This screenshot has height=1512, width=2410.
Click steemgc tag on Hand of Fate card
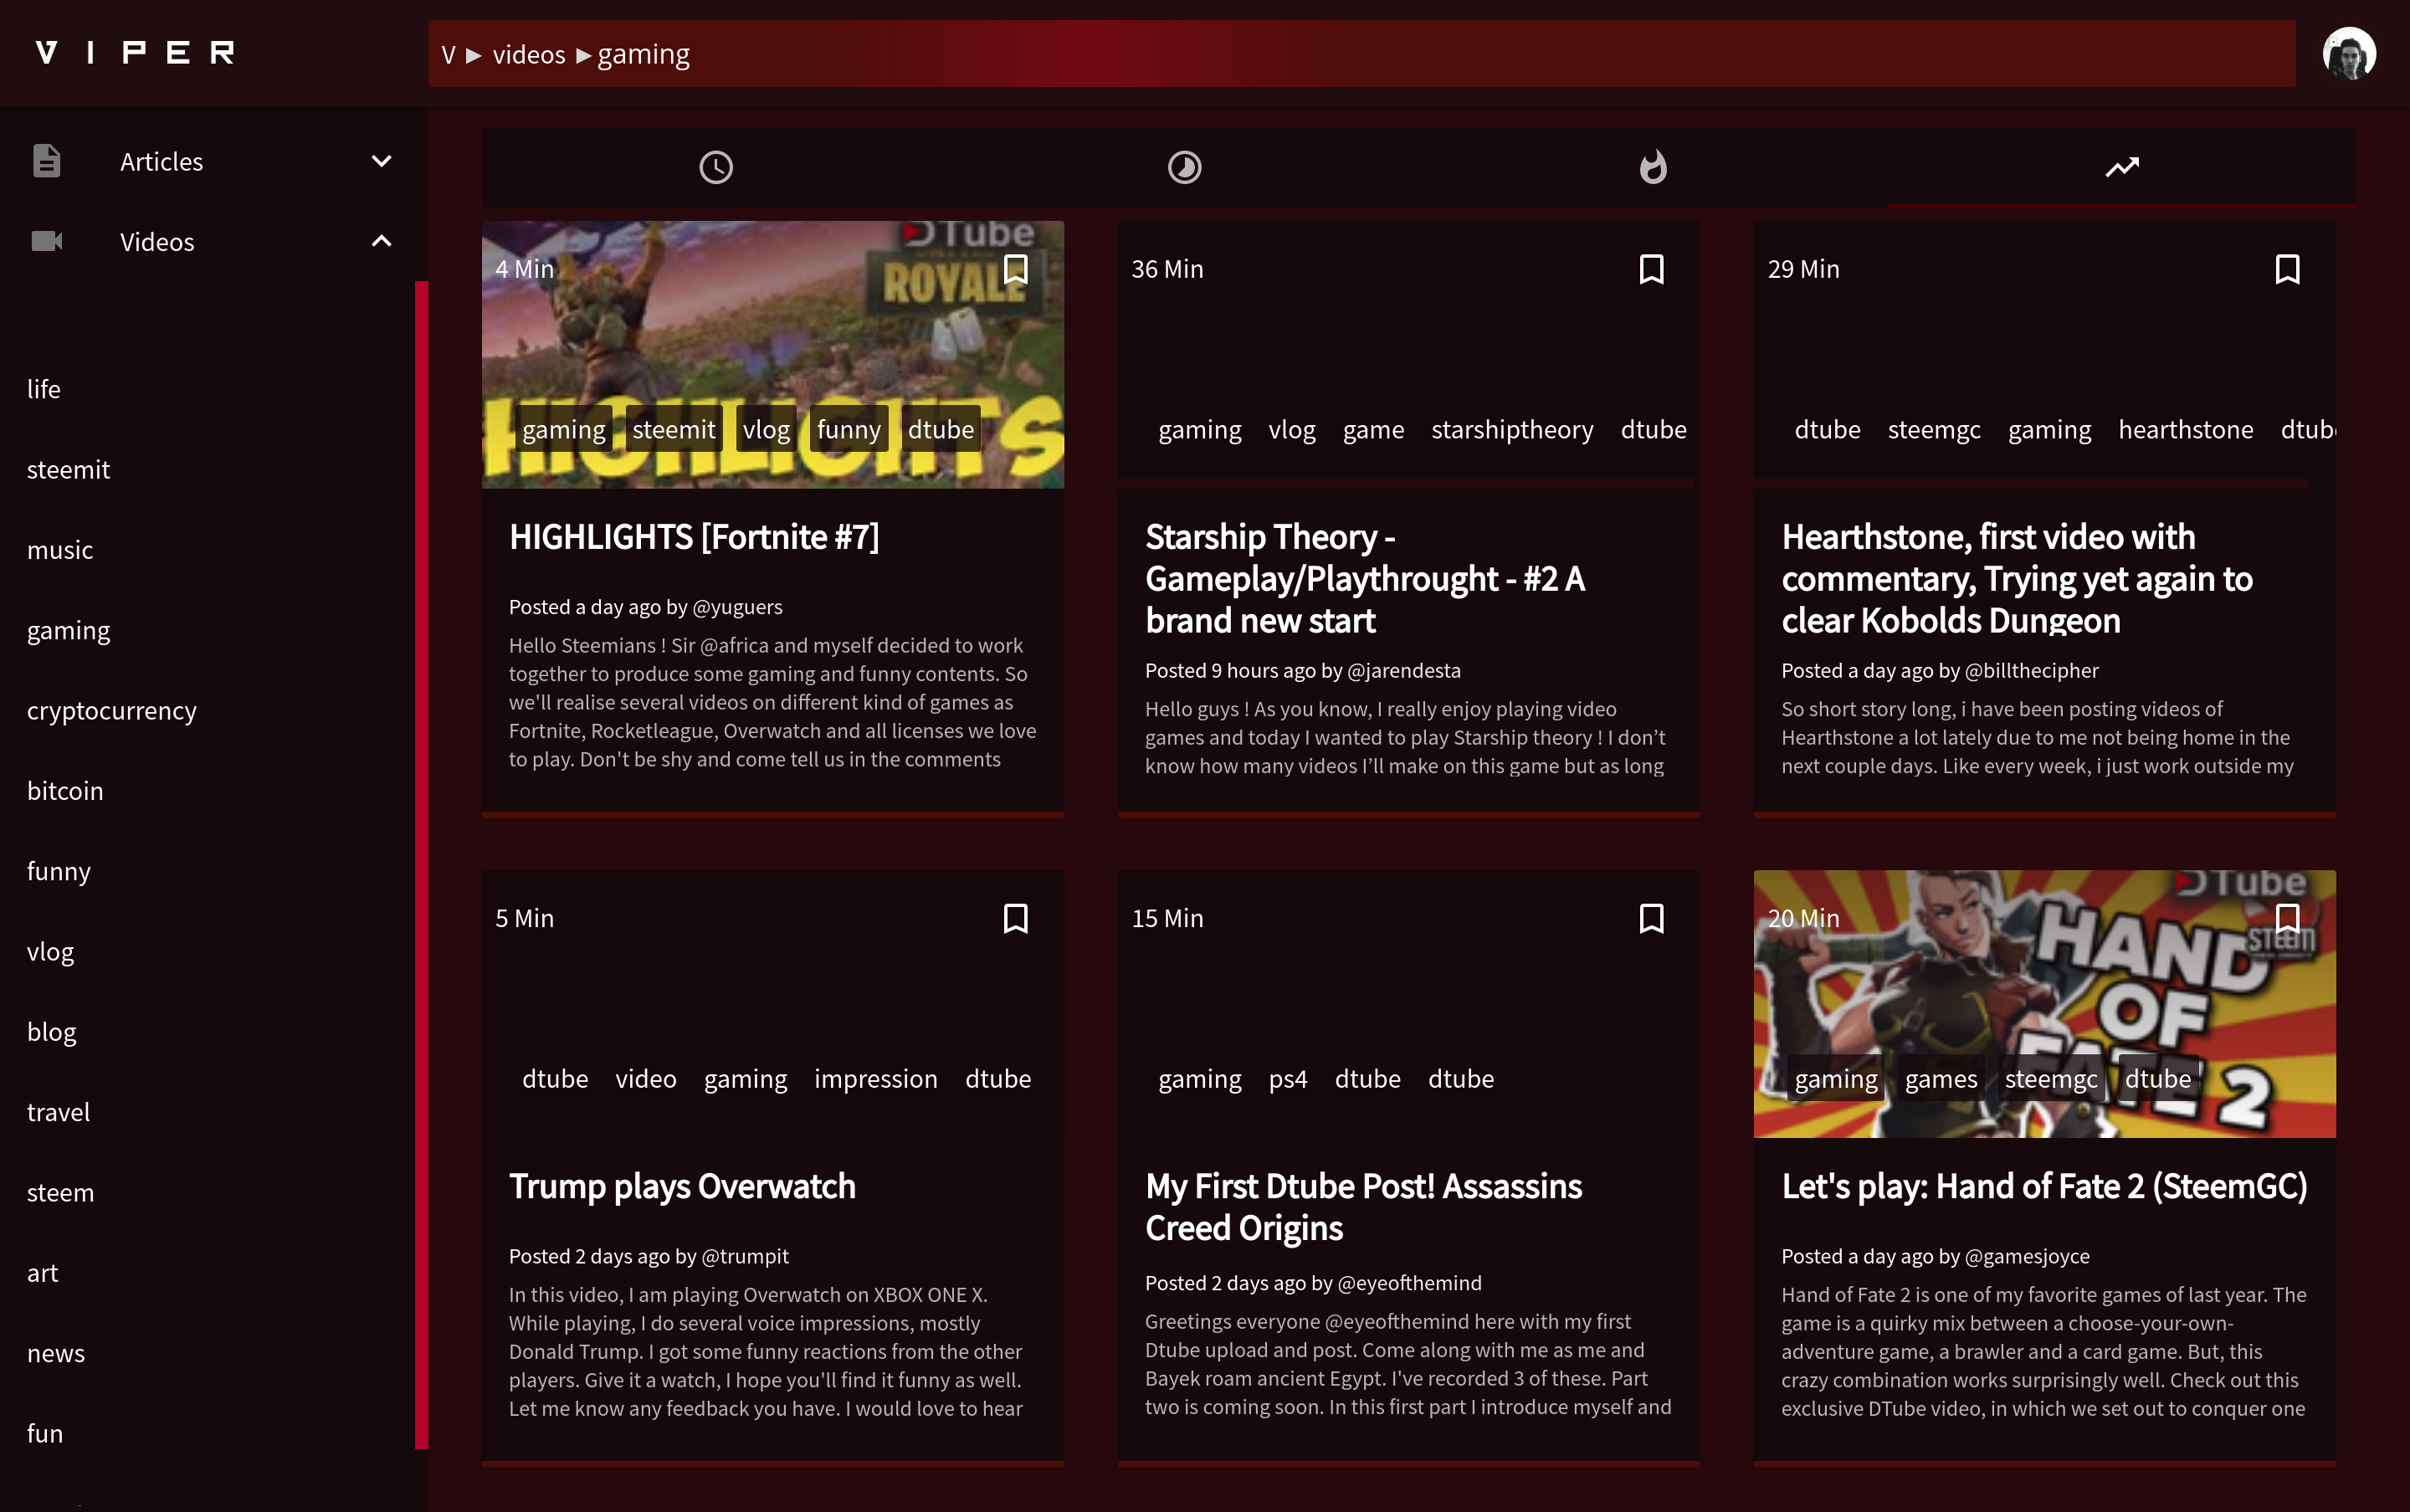[x=2050, y=1079]
